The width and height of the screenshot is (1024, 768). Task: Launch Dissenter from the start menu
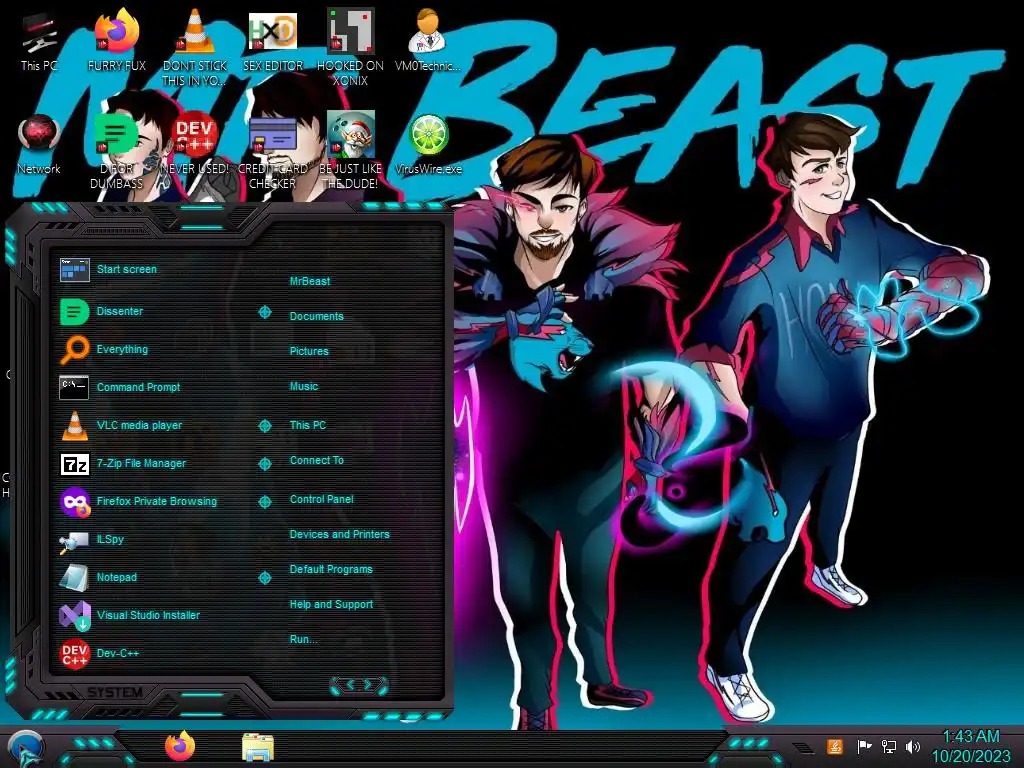(x=120, y=312)
